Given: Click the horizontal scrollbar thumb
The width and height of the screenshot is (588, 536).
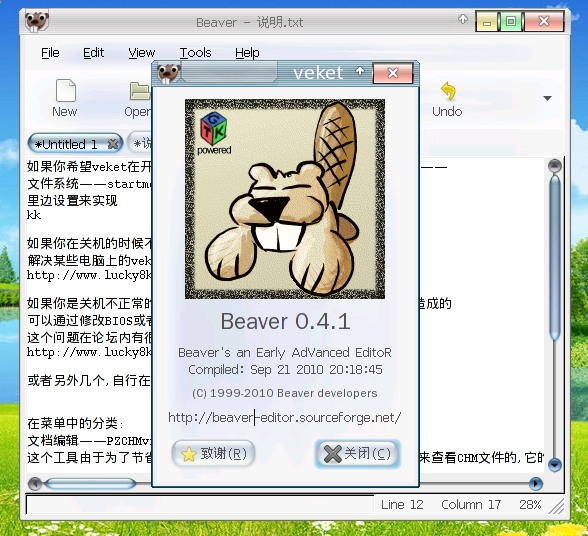Looking at the screenshot, I should tap(90, 483).
